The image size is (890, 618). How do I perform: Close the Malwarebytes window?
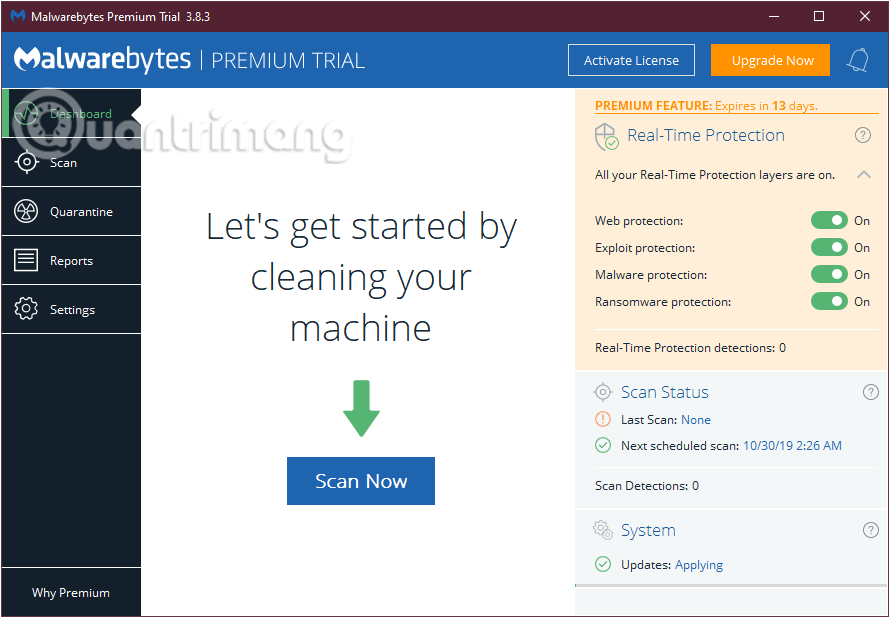(x=864, y=16)
